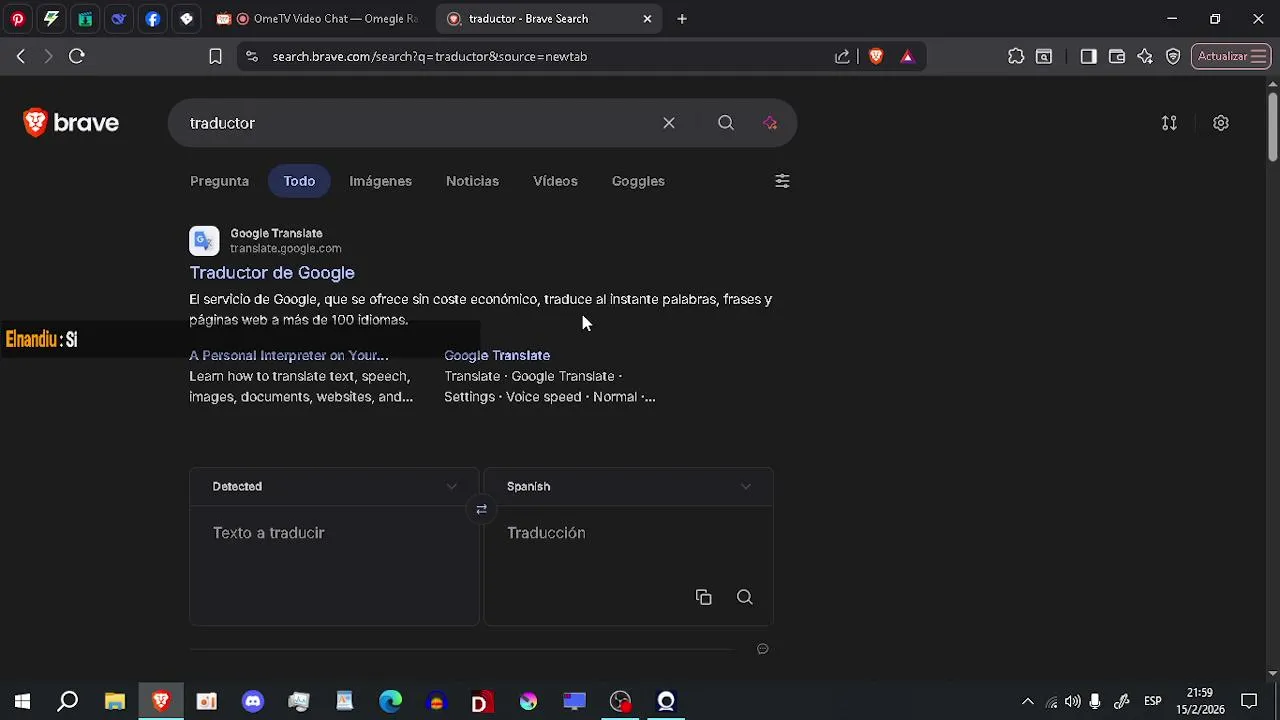Toggle the browser sidebar panel
Screen dimensions: 1280x720
(1088, 56)
